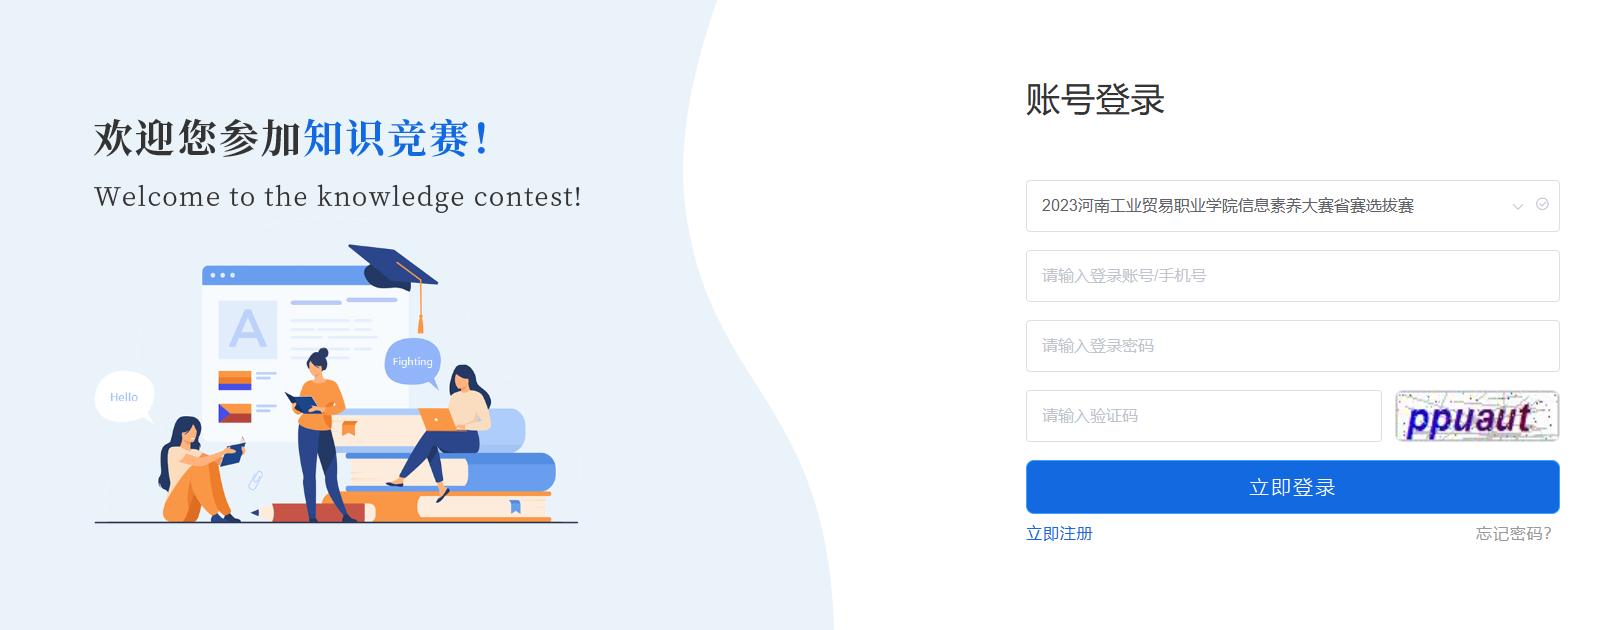Click the three dots on the illustrated window

(223, 275)
